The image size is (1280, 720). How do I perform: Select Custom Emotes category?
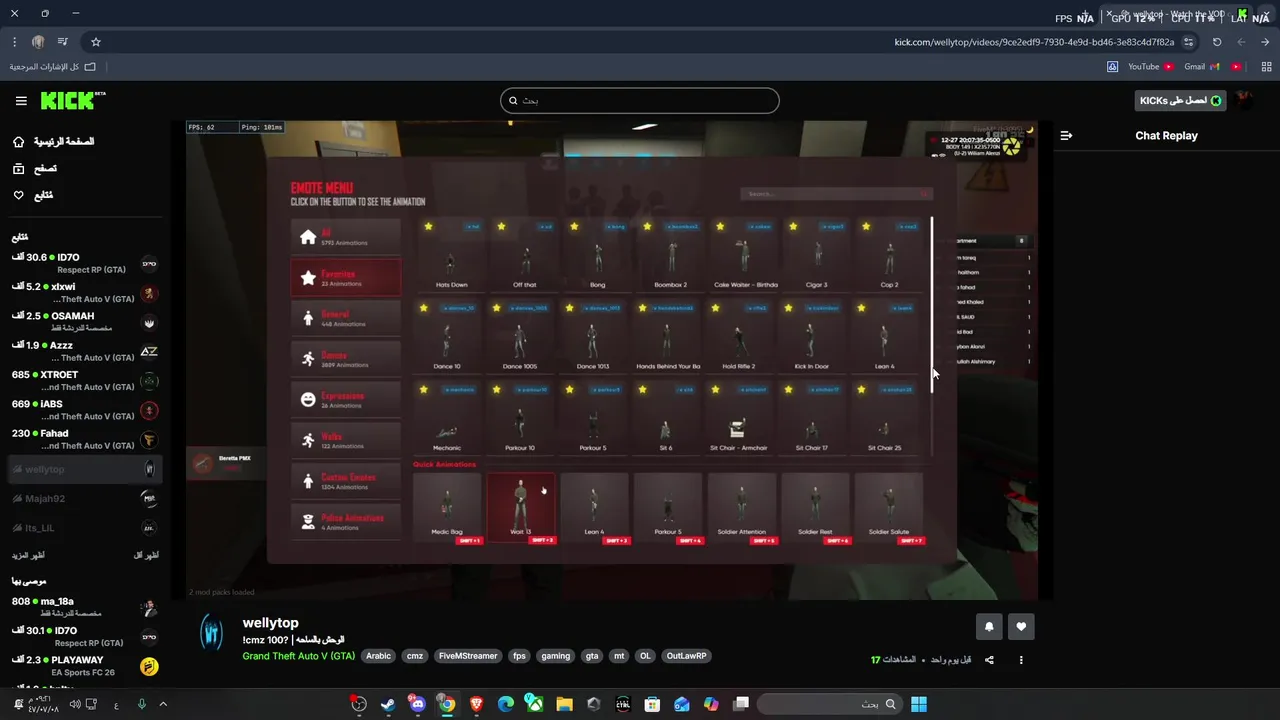346,482
